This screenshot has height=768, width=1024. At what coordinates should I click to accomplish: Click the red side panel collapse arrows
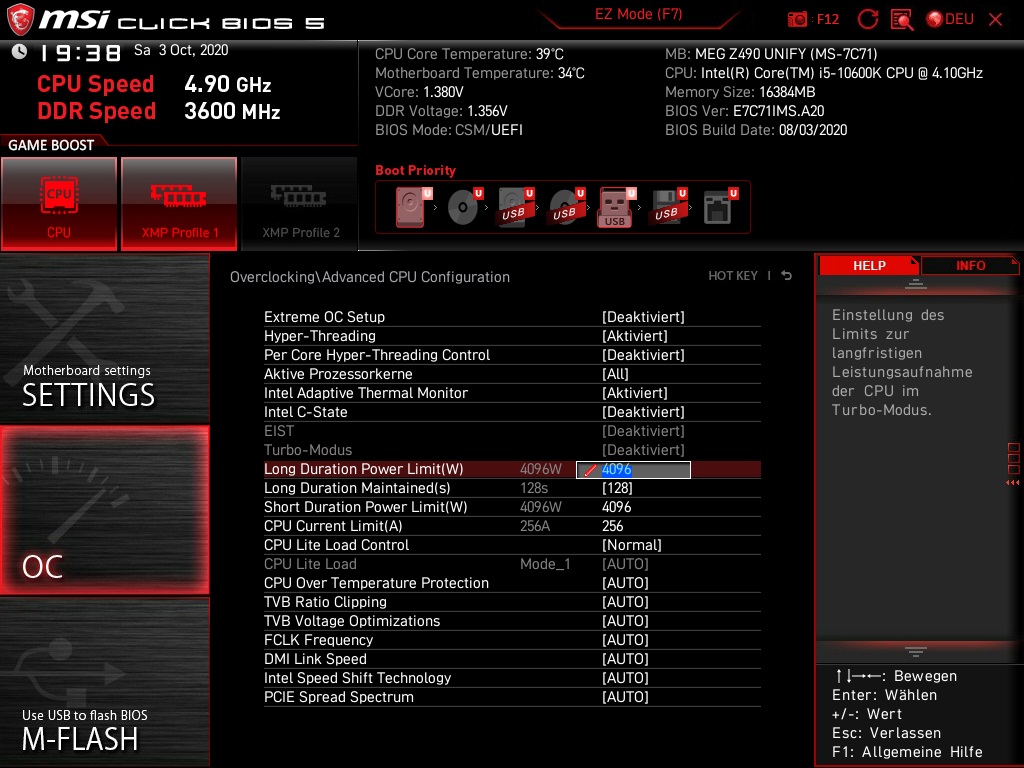(x=1013, y=483)
